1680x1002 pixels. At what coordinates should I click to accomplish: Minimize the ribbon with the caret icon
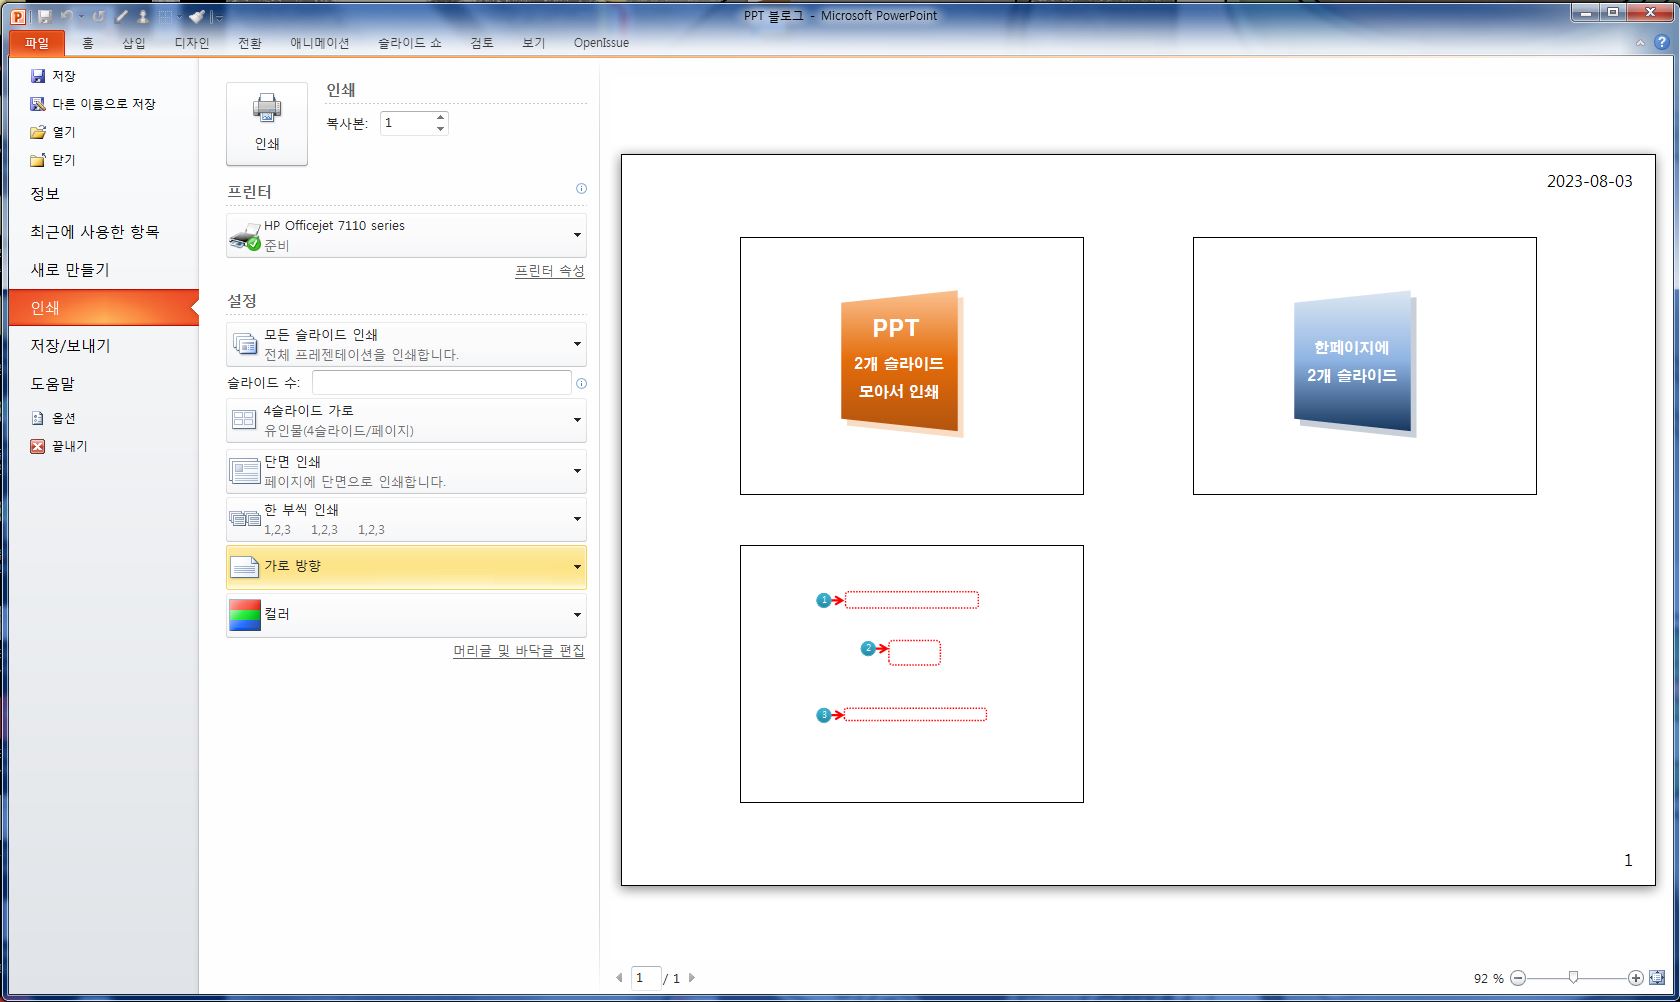1640,43
